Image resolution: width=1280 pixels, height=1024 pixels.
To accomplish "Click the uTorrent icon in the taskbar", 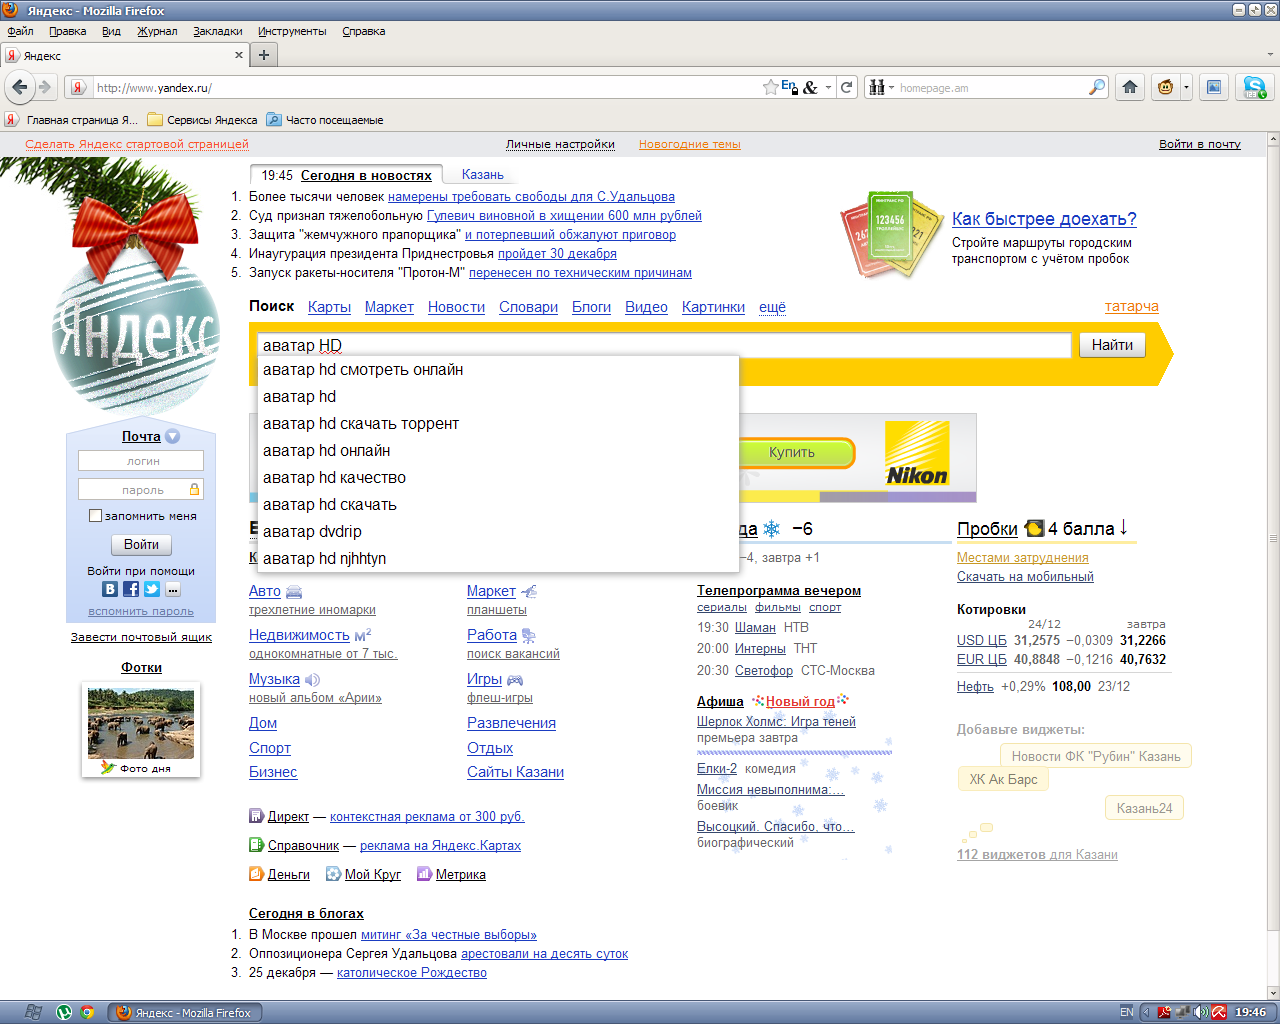I will pos(64,1012).
